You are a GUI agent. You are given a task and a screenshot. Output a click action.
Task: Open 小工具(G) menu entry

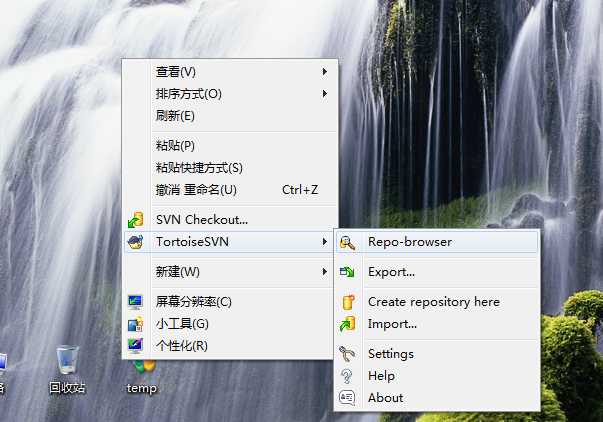point(230,324)
